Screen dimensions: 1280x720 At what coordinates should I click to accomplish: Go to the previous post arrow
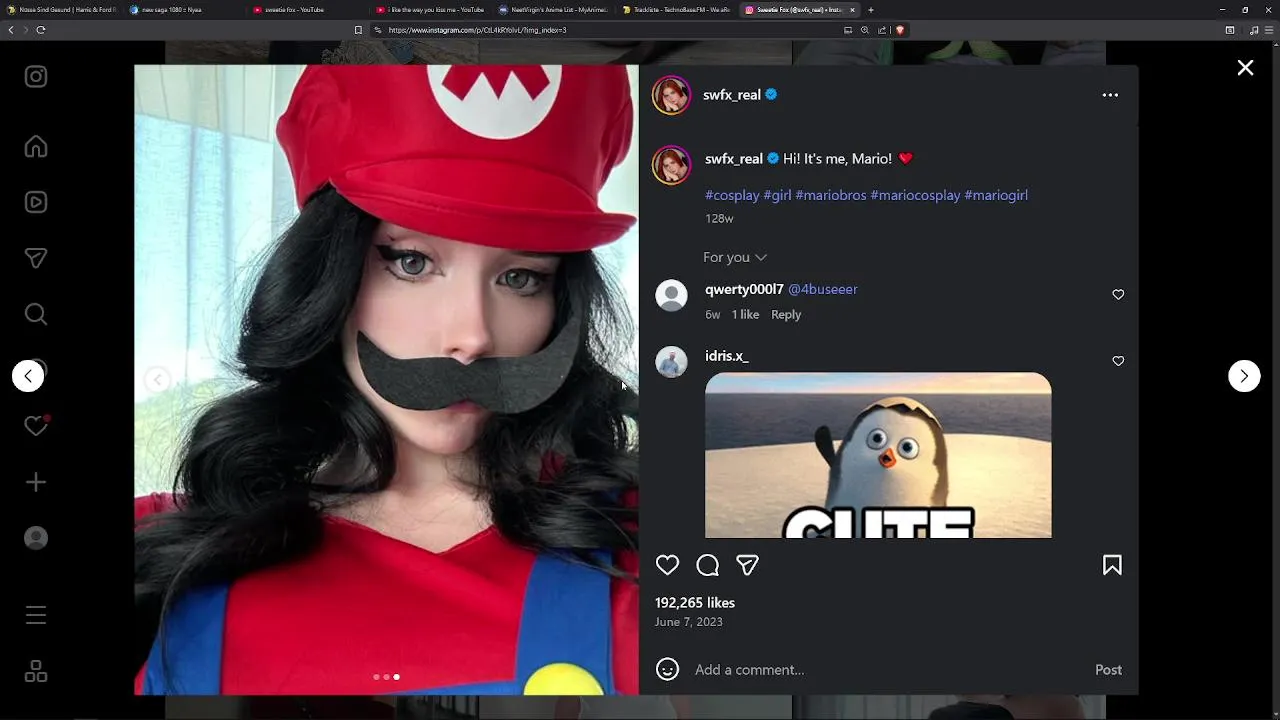[28, 376]
